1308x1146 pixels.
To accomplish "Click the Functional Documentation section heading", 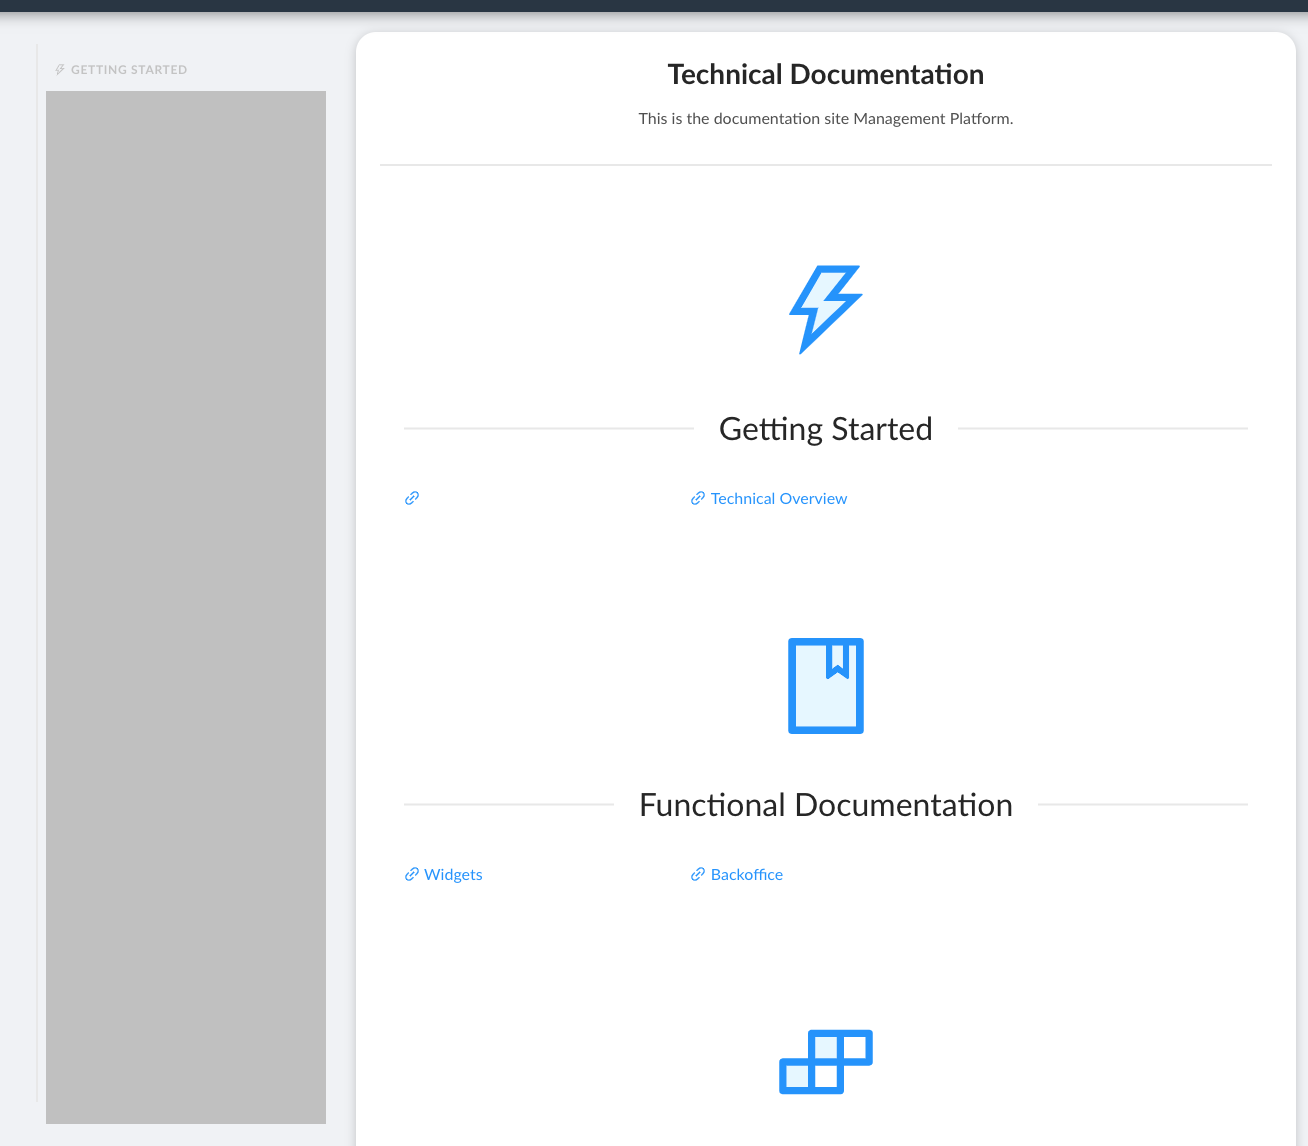I will tap(826, 805).
